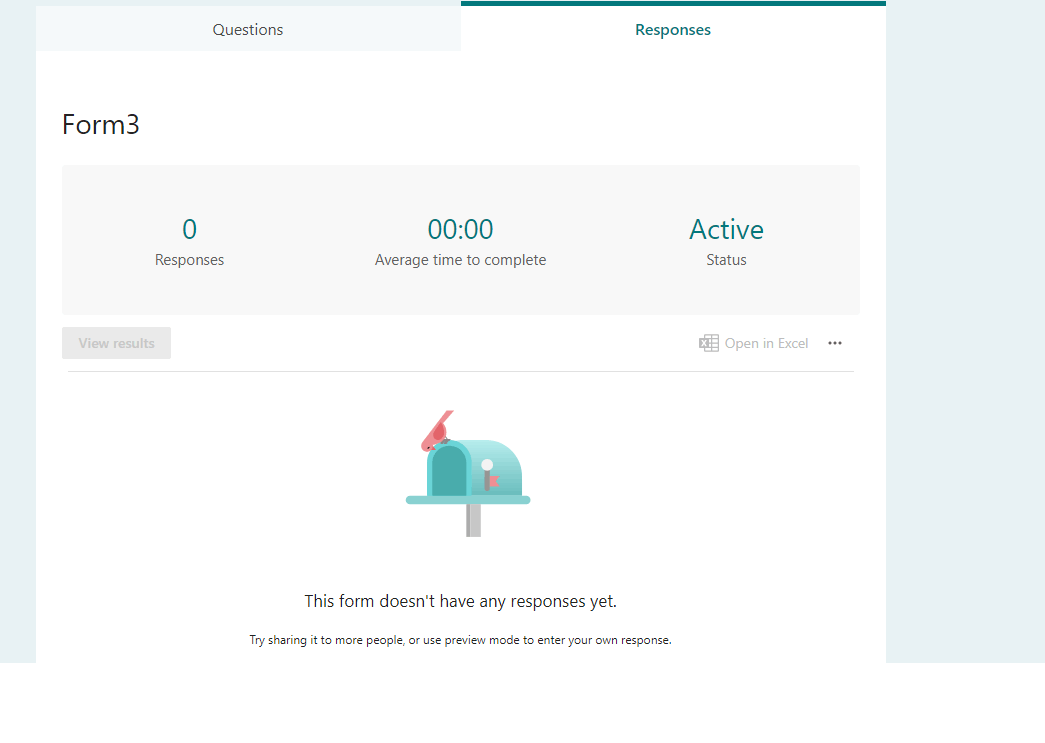The height and width of the screenshot is (743, 1045).
Task: Click the X symbol inside the Excel icon
Action: point(705,343)
